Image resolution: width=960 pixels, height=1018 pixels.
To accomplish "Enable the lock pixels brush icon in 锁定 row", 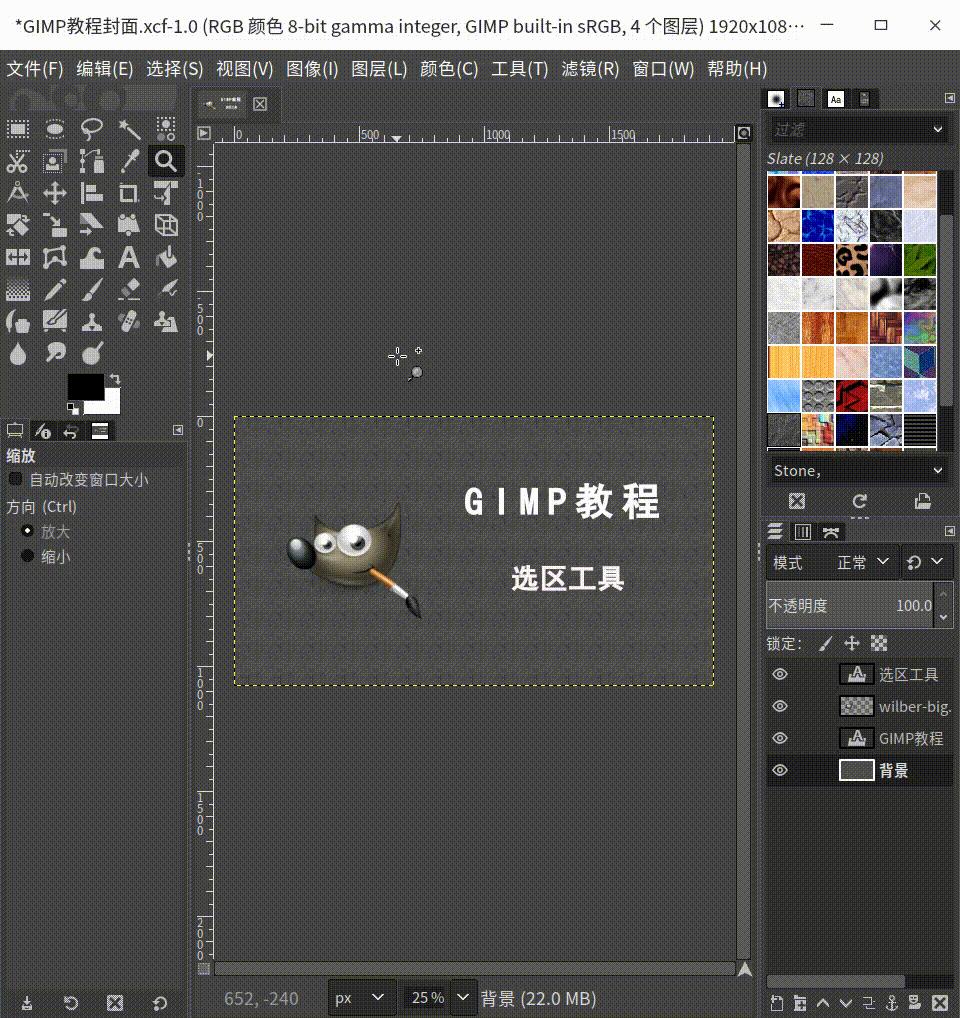I will (825, 643).
